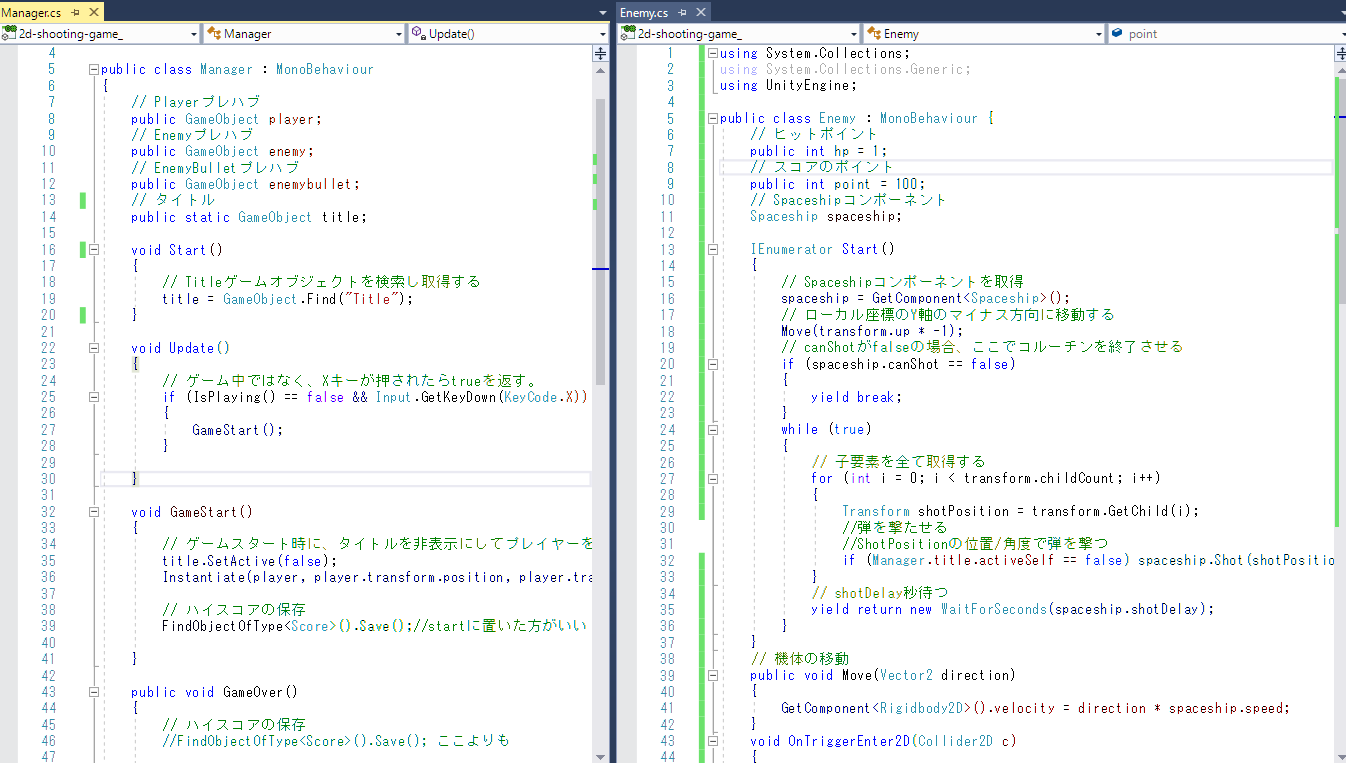
Task: Click the scroll-down arrow in Manager.cs pane
Action: (600, 755)
